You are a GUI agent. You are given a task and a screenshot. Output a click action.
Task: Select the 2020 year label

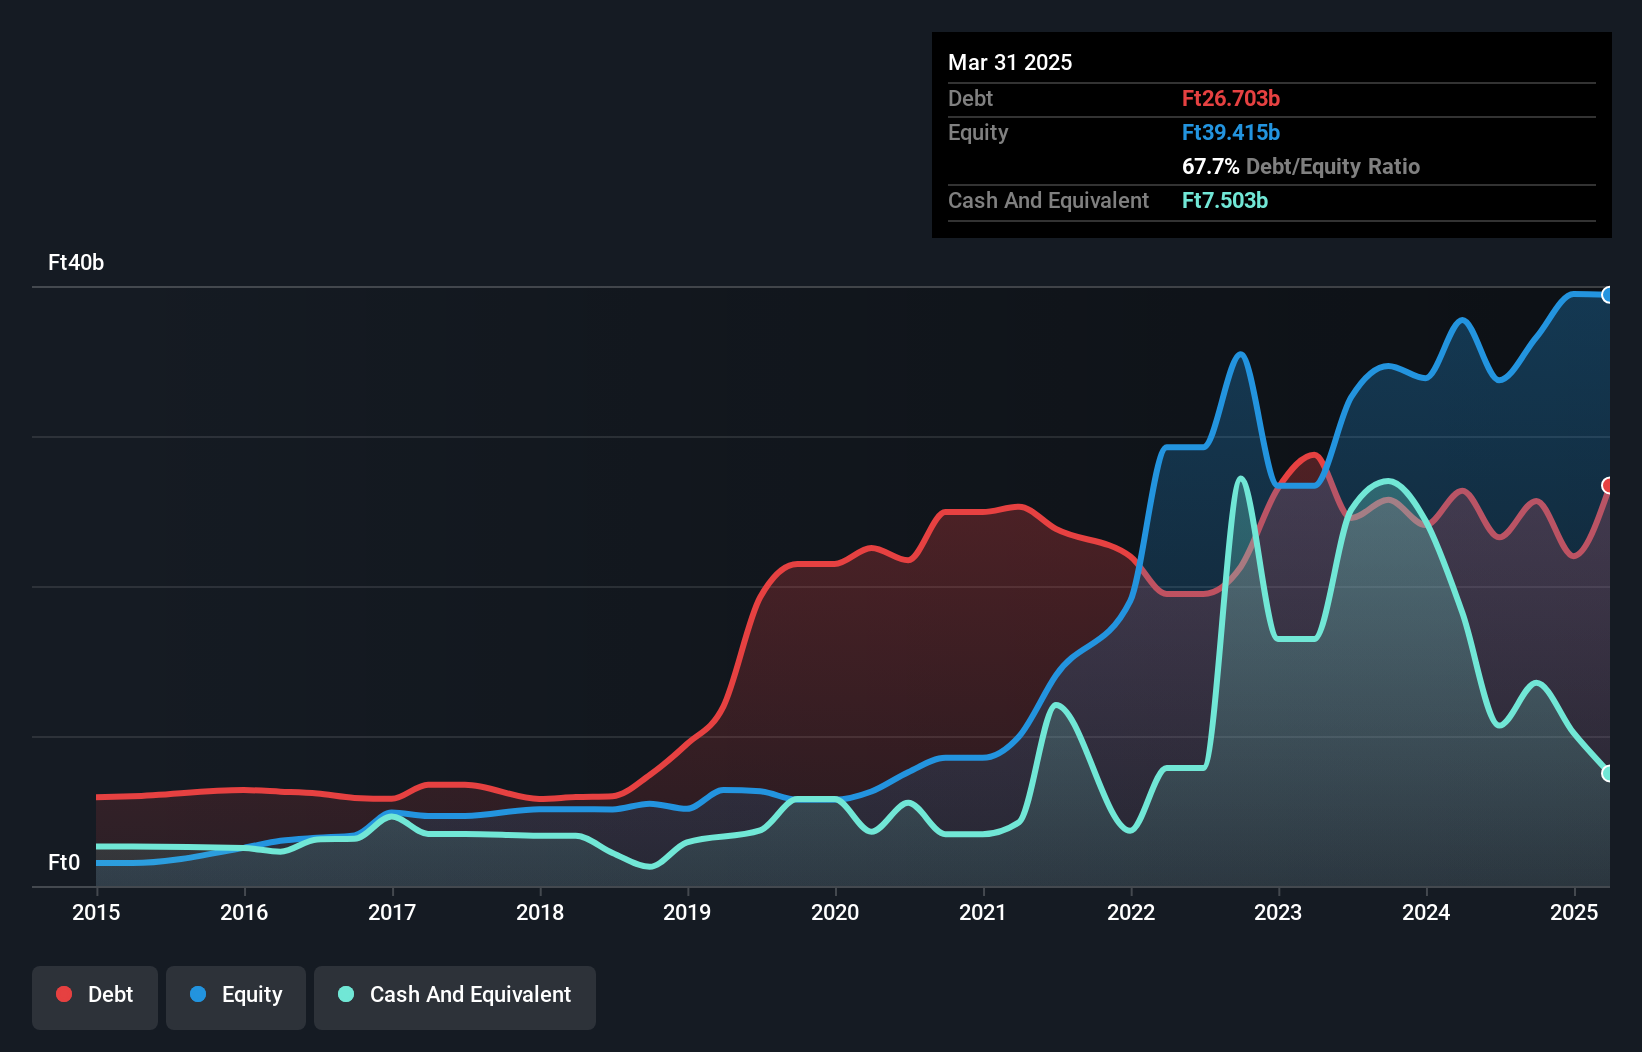click(x=836, y=912)
